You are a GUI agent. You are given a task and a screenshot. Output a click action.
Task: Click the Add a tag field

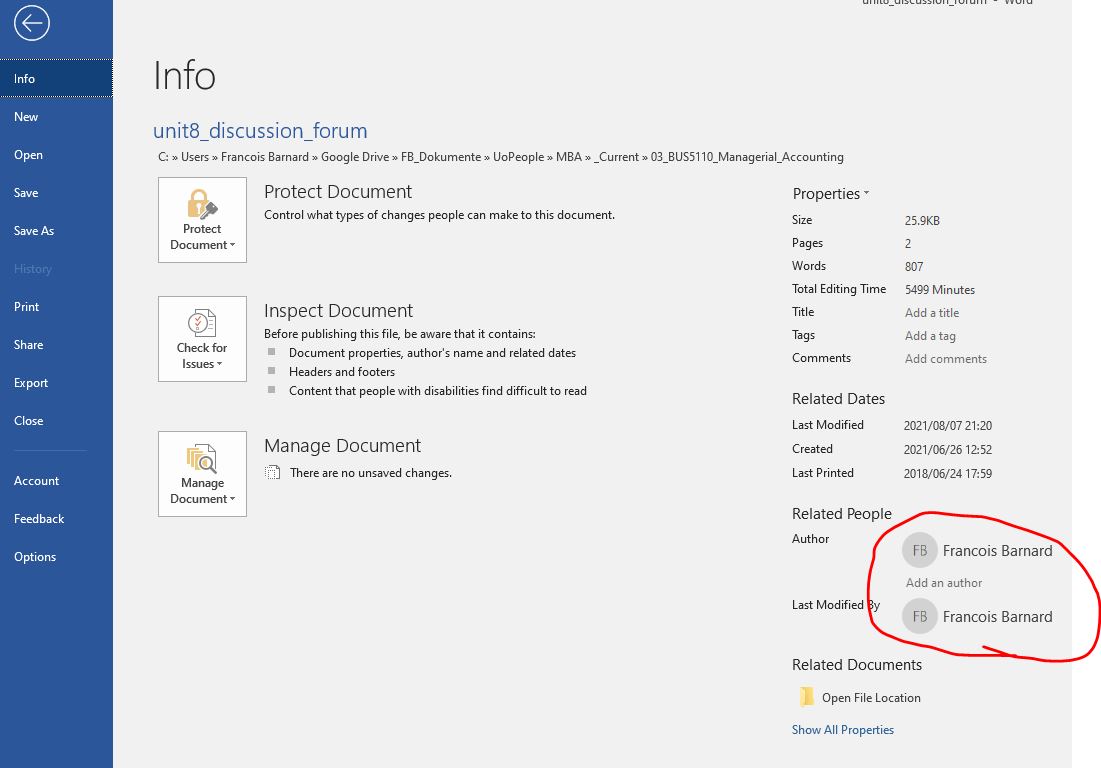(930, 336)
